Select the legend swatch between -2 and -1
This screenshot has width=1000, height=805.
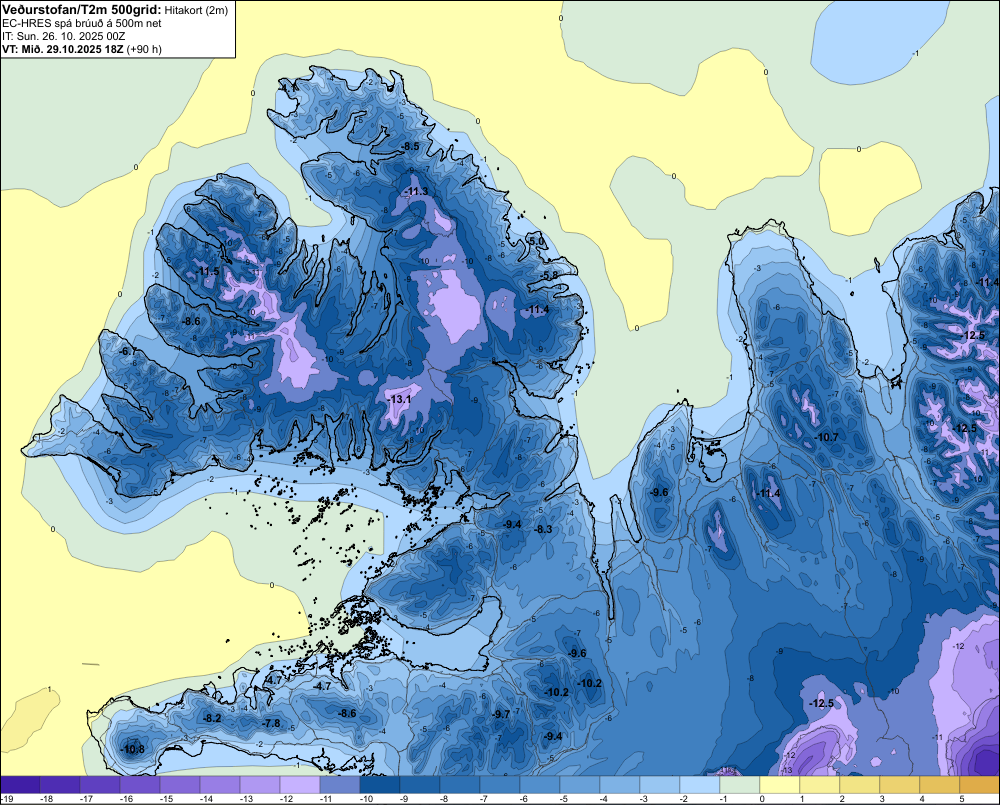coord(700,785)
